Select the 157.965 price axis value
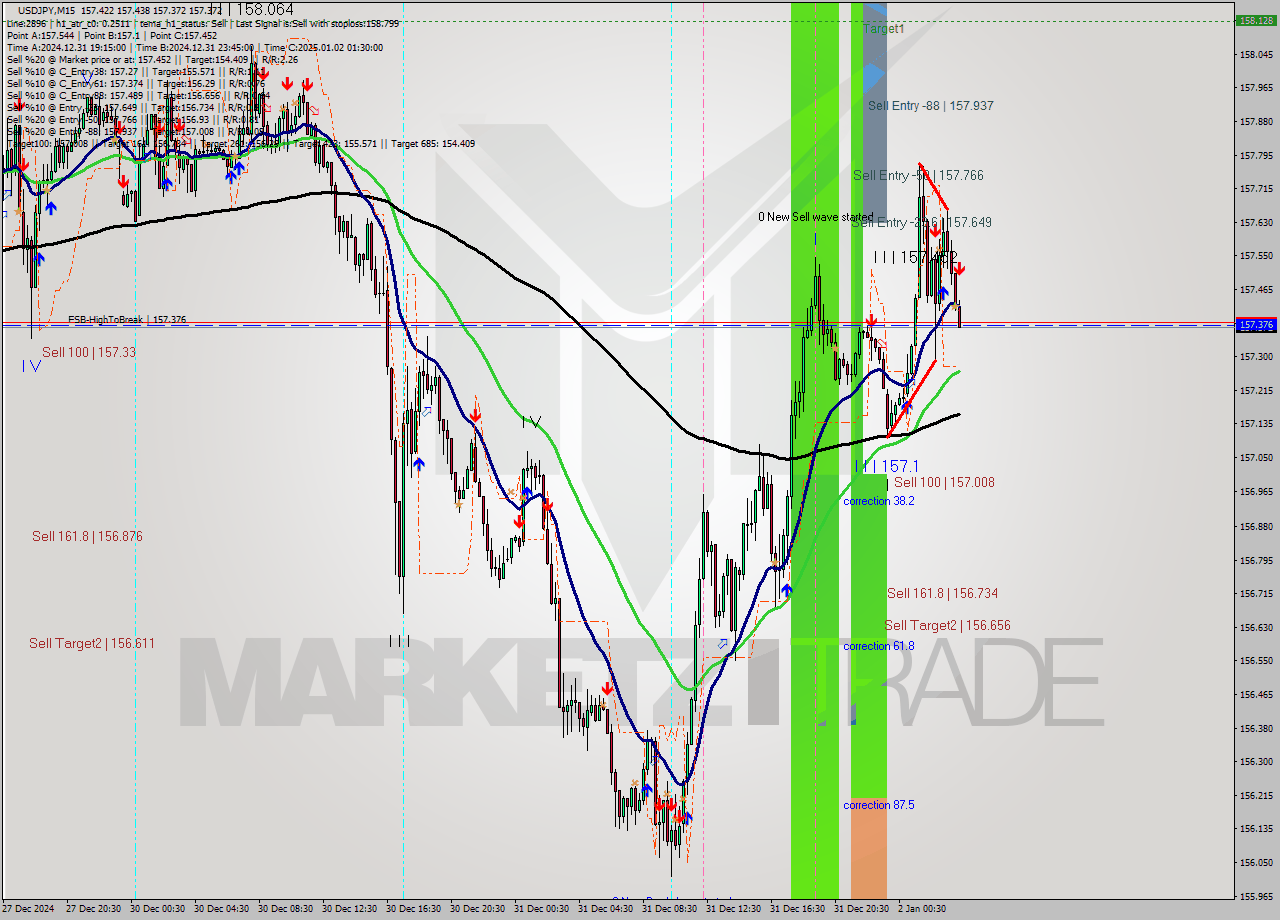Image resolution: width=1280 pixels, height=920 pixels. tap(1255, 88)
